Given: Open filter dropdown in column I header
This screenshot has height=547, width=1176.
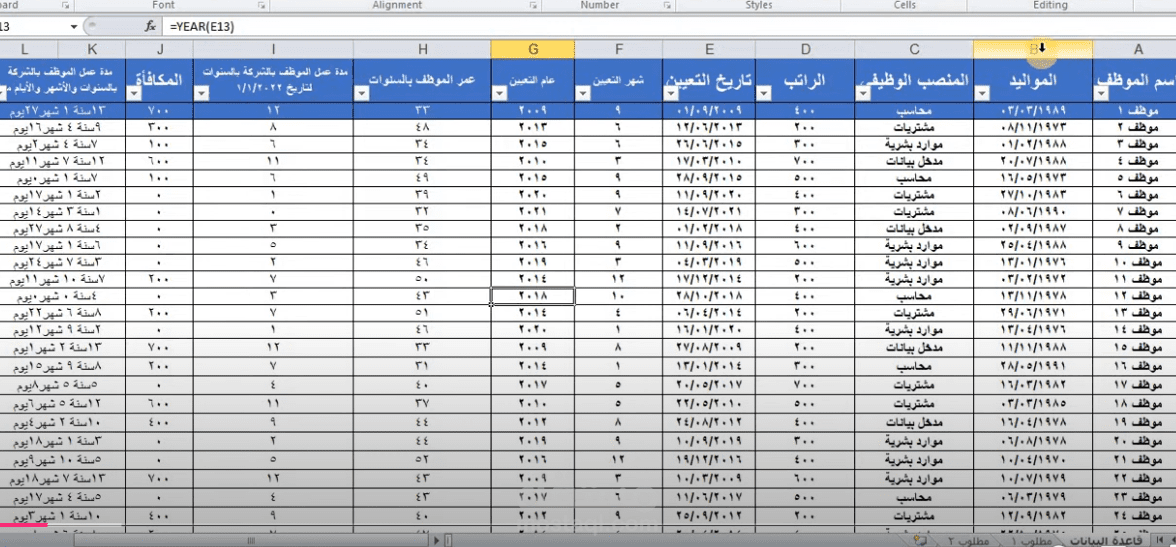Looking at the screenshot, I should pos(202,94).
